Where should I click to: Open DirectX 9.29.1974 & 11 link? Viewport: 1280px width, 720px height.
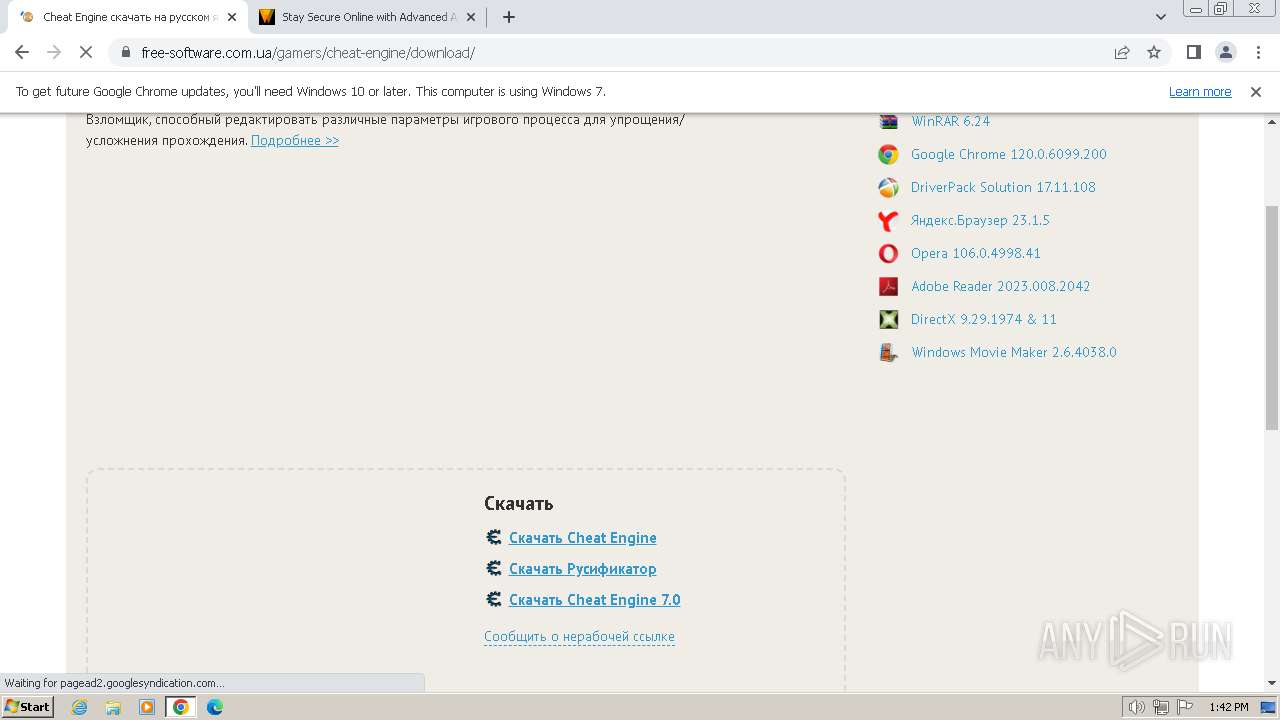tap(984, 319)
